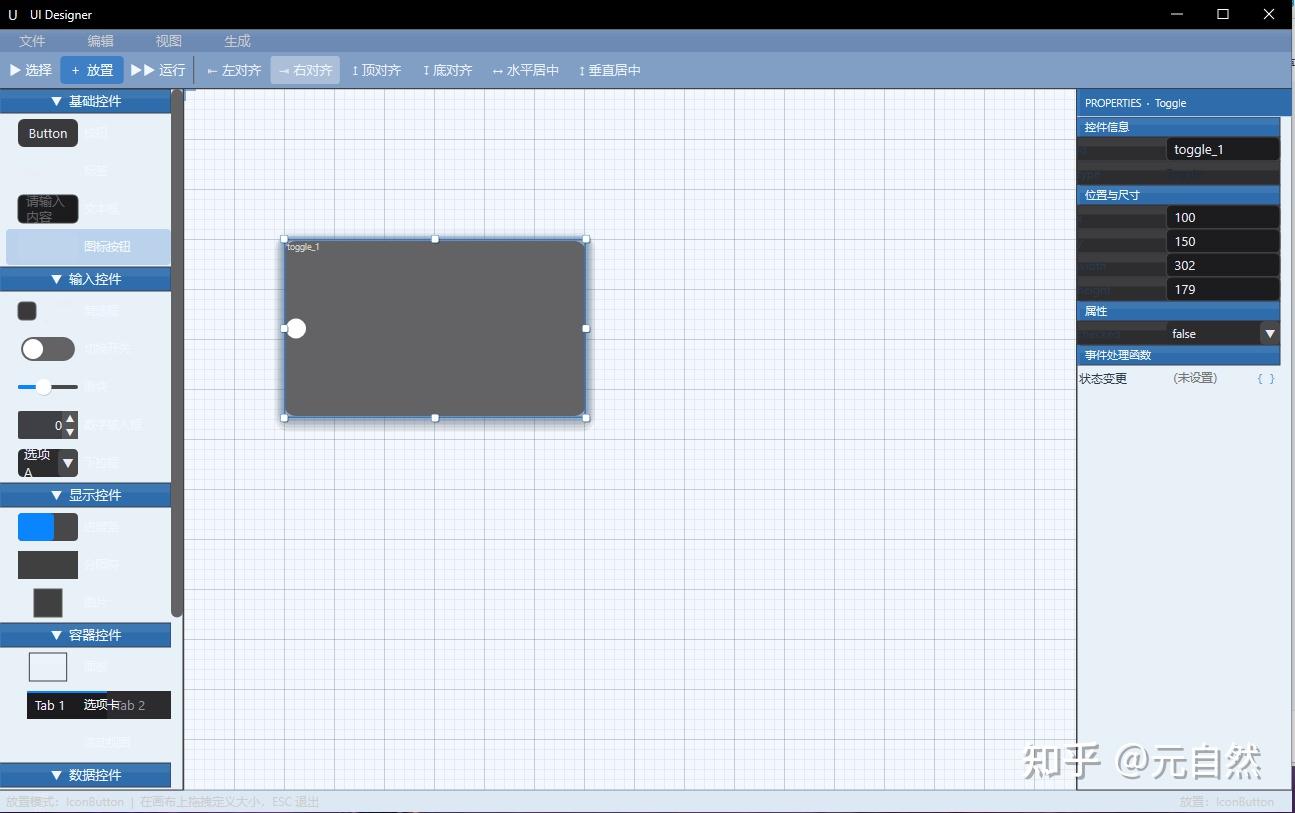This screenshot has height=813, width=1295.
Task: Align left with 左对齐
Action: (x=234, y=70)
